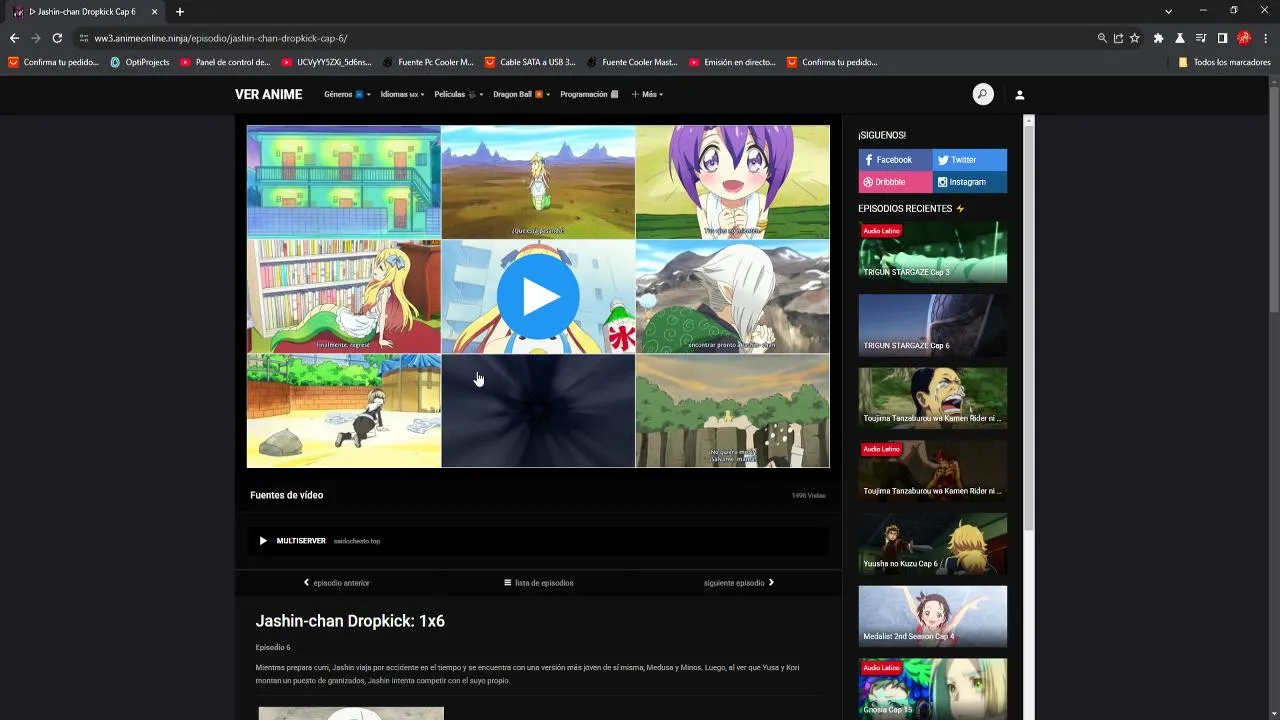The image size is (1280, 720).
Task: Click the address bar URL
Action: coord(221,38)
